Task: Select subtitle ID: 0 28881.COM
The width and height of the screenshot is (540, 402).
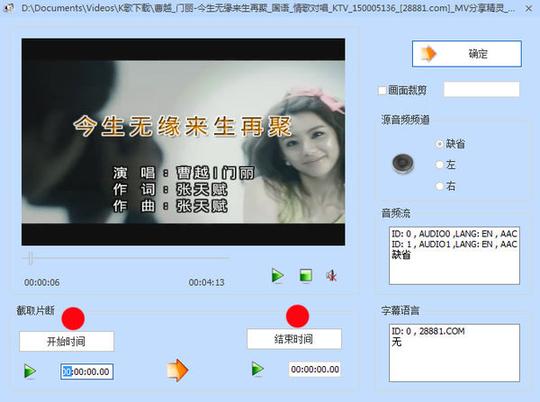Action: pos(428,331)
